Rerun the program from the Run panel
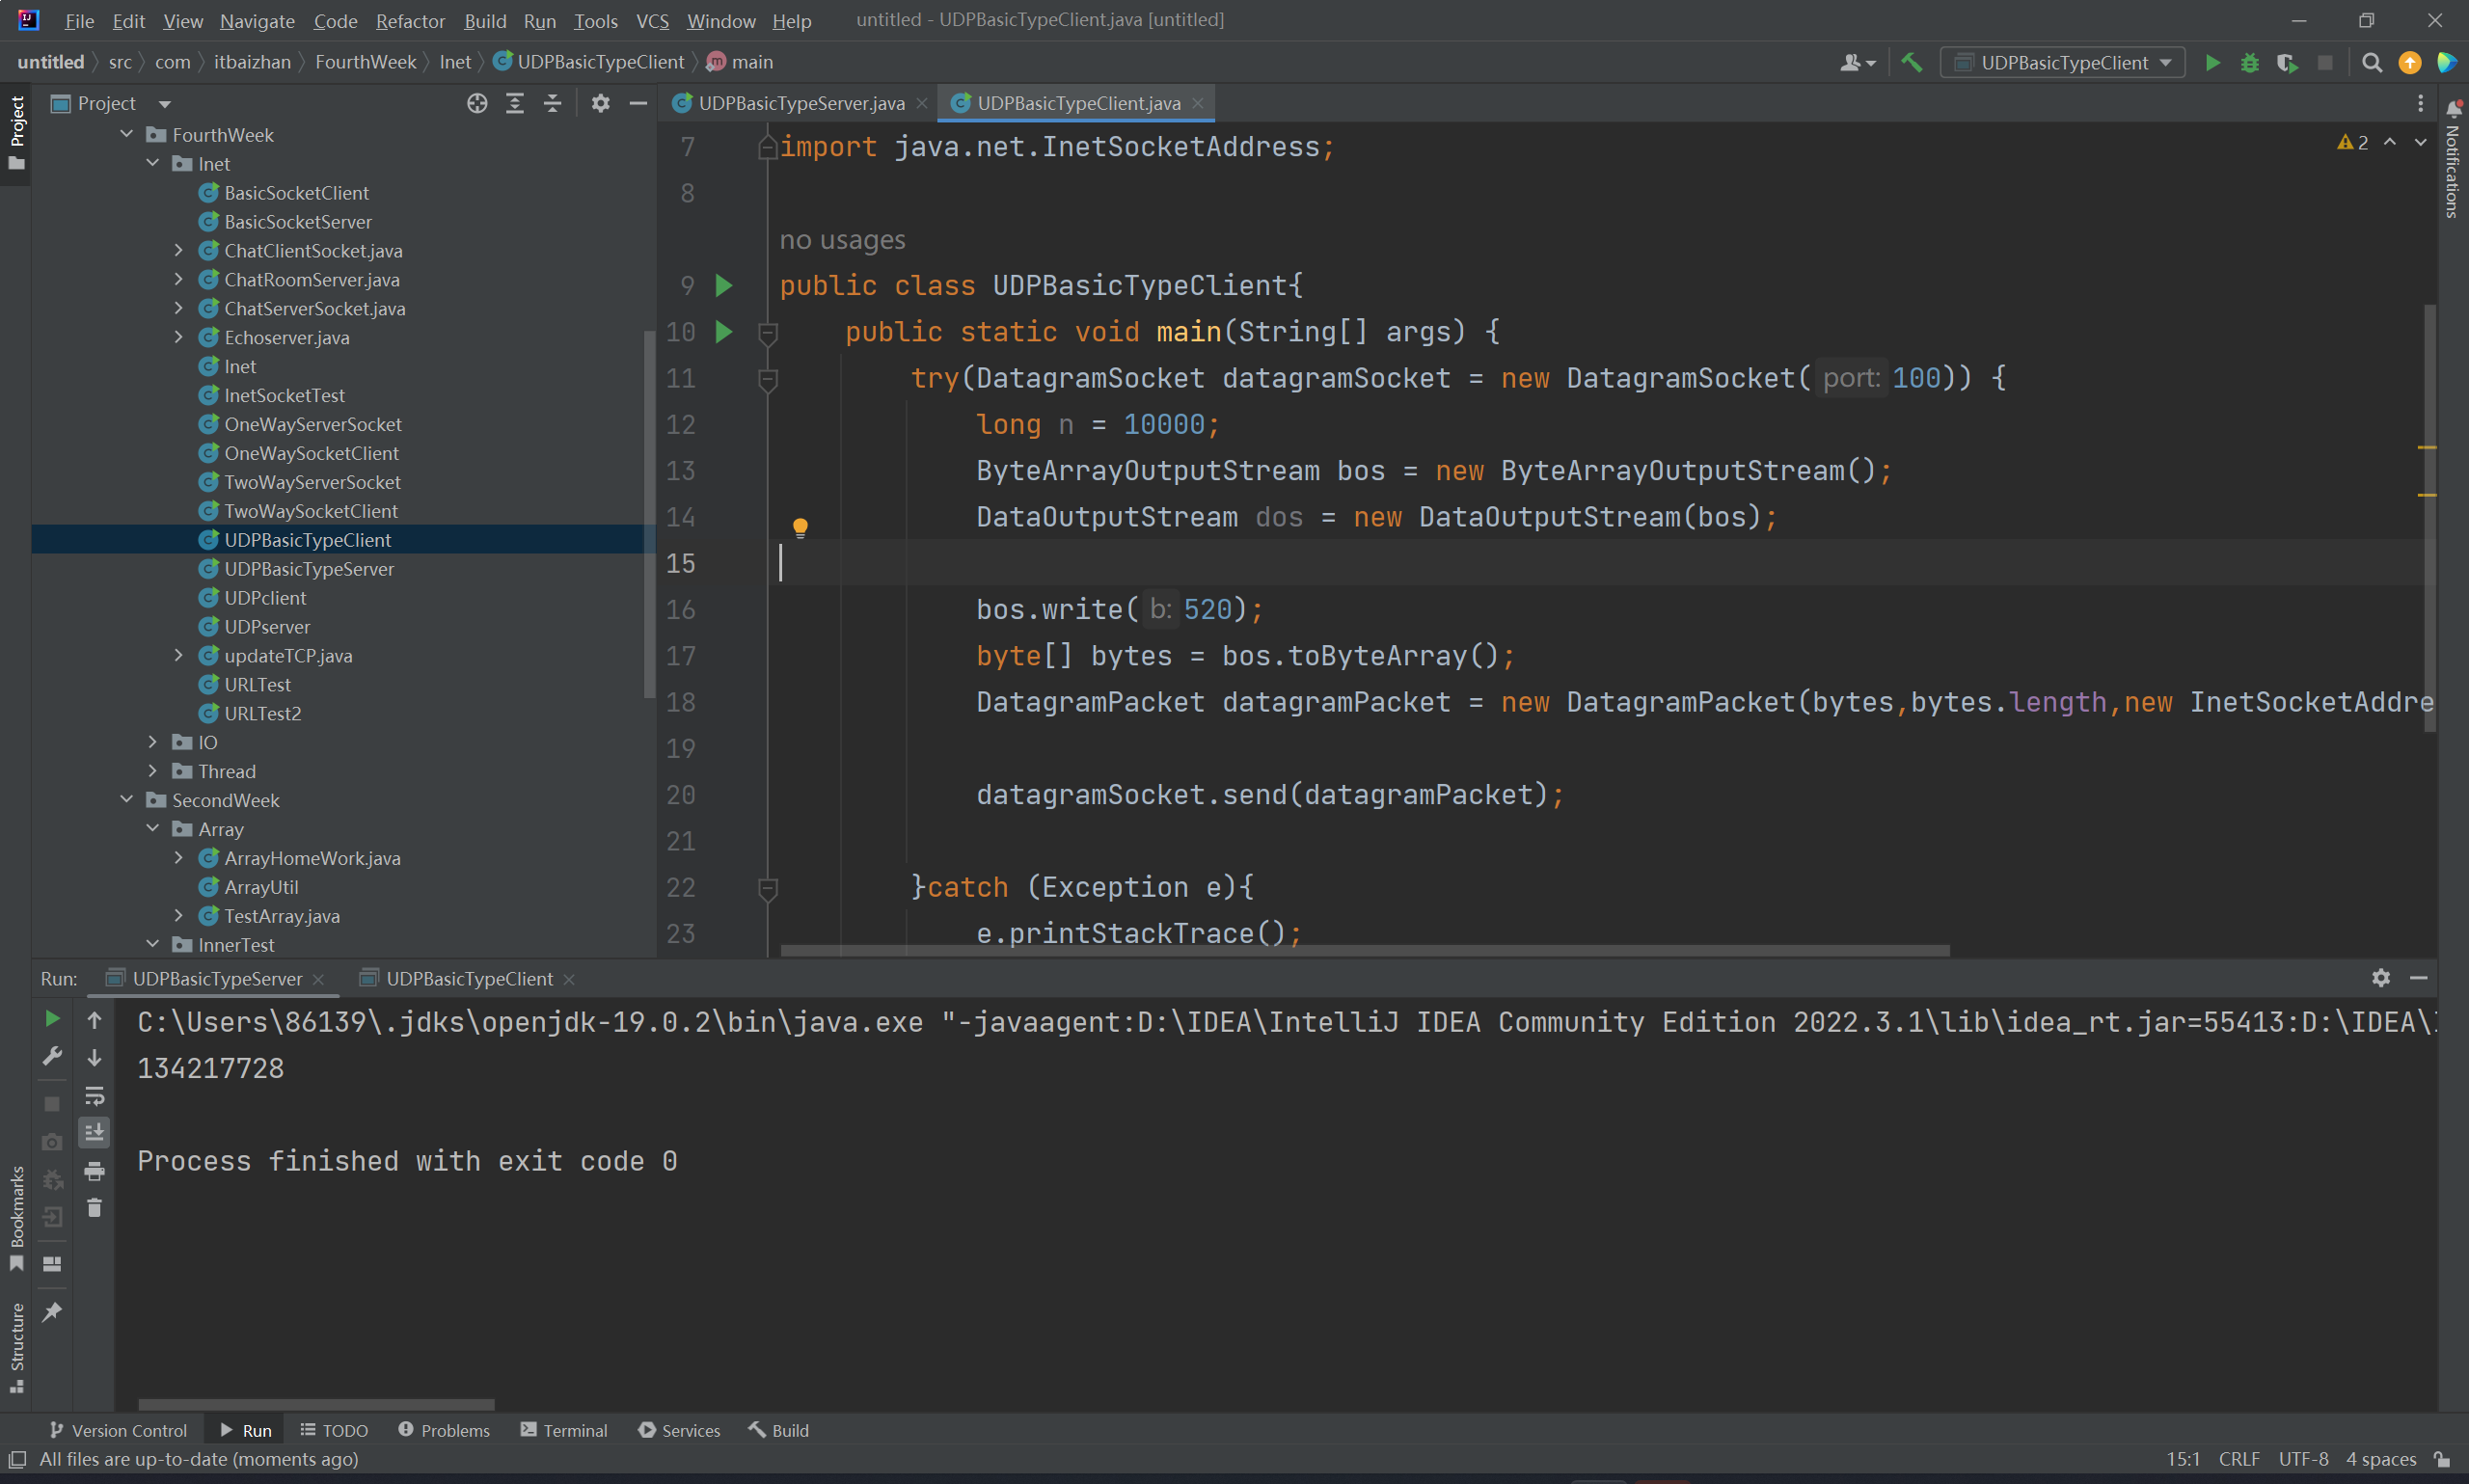2469x1484 pixels. [x=52, y=1019]
